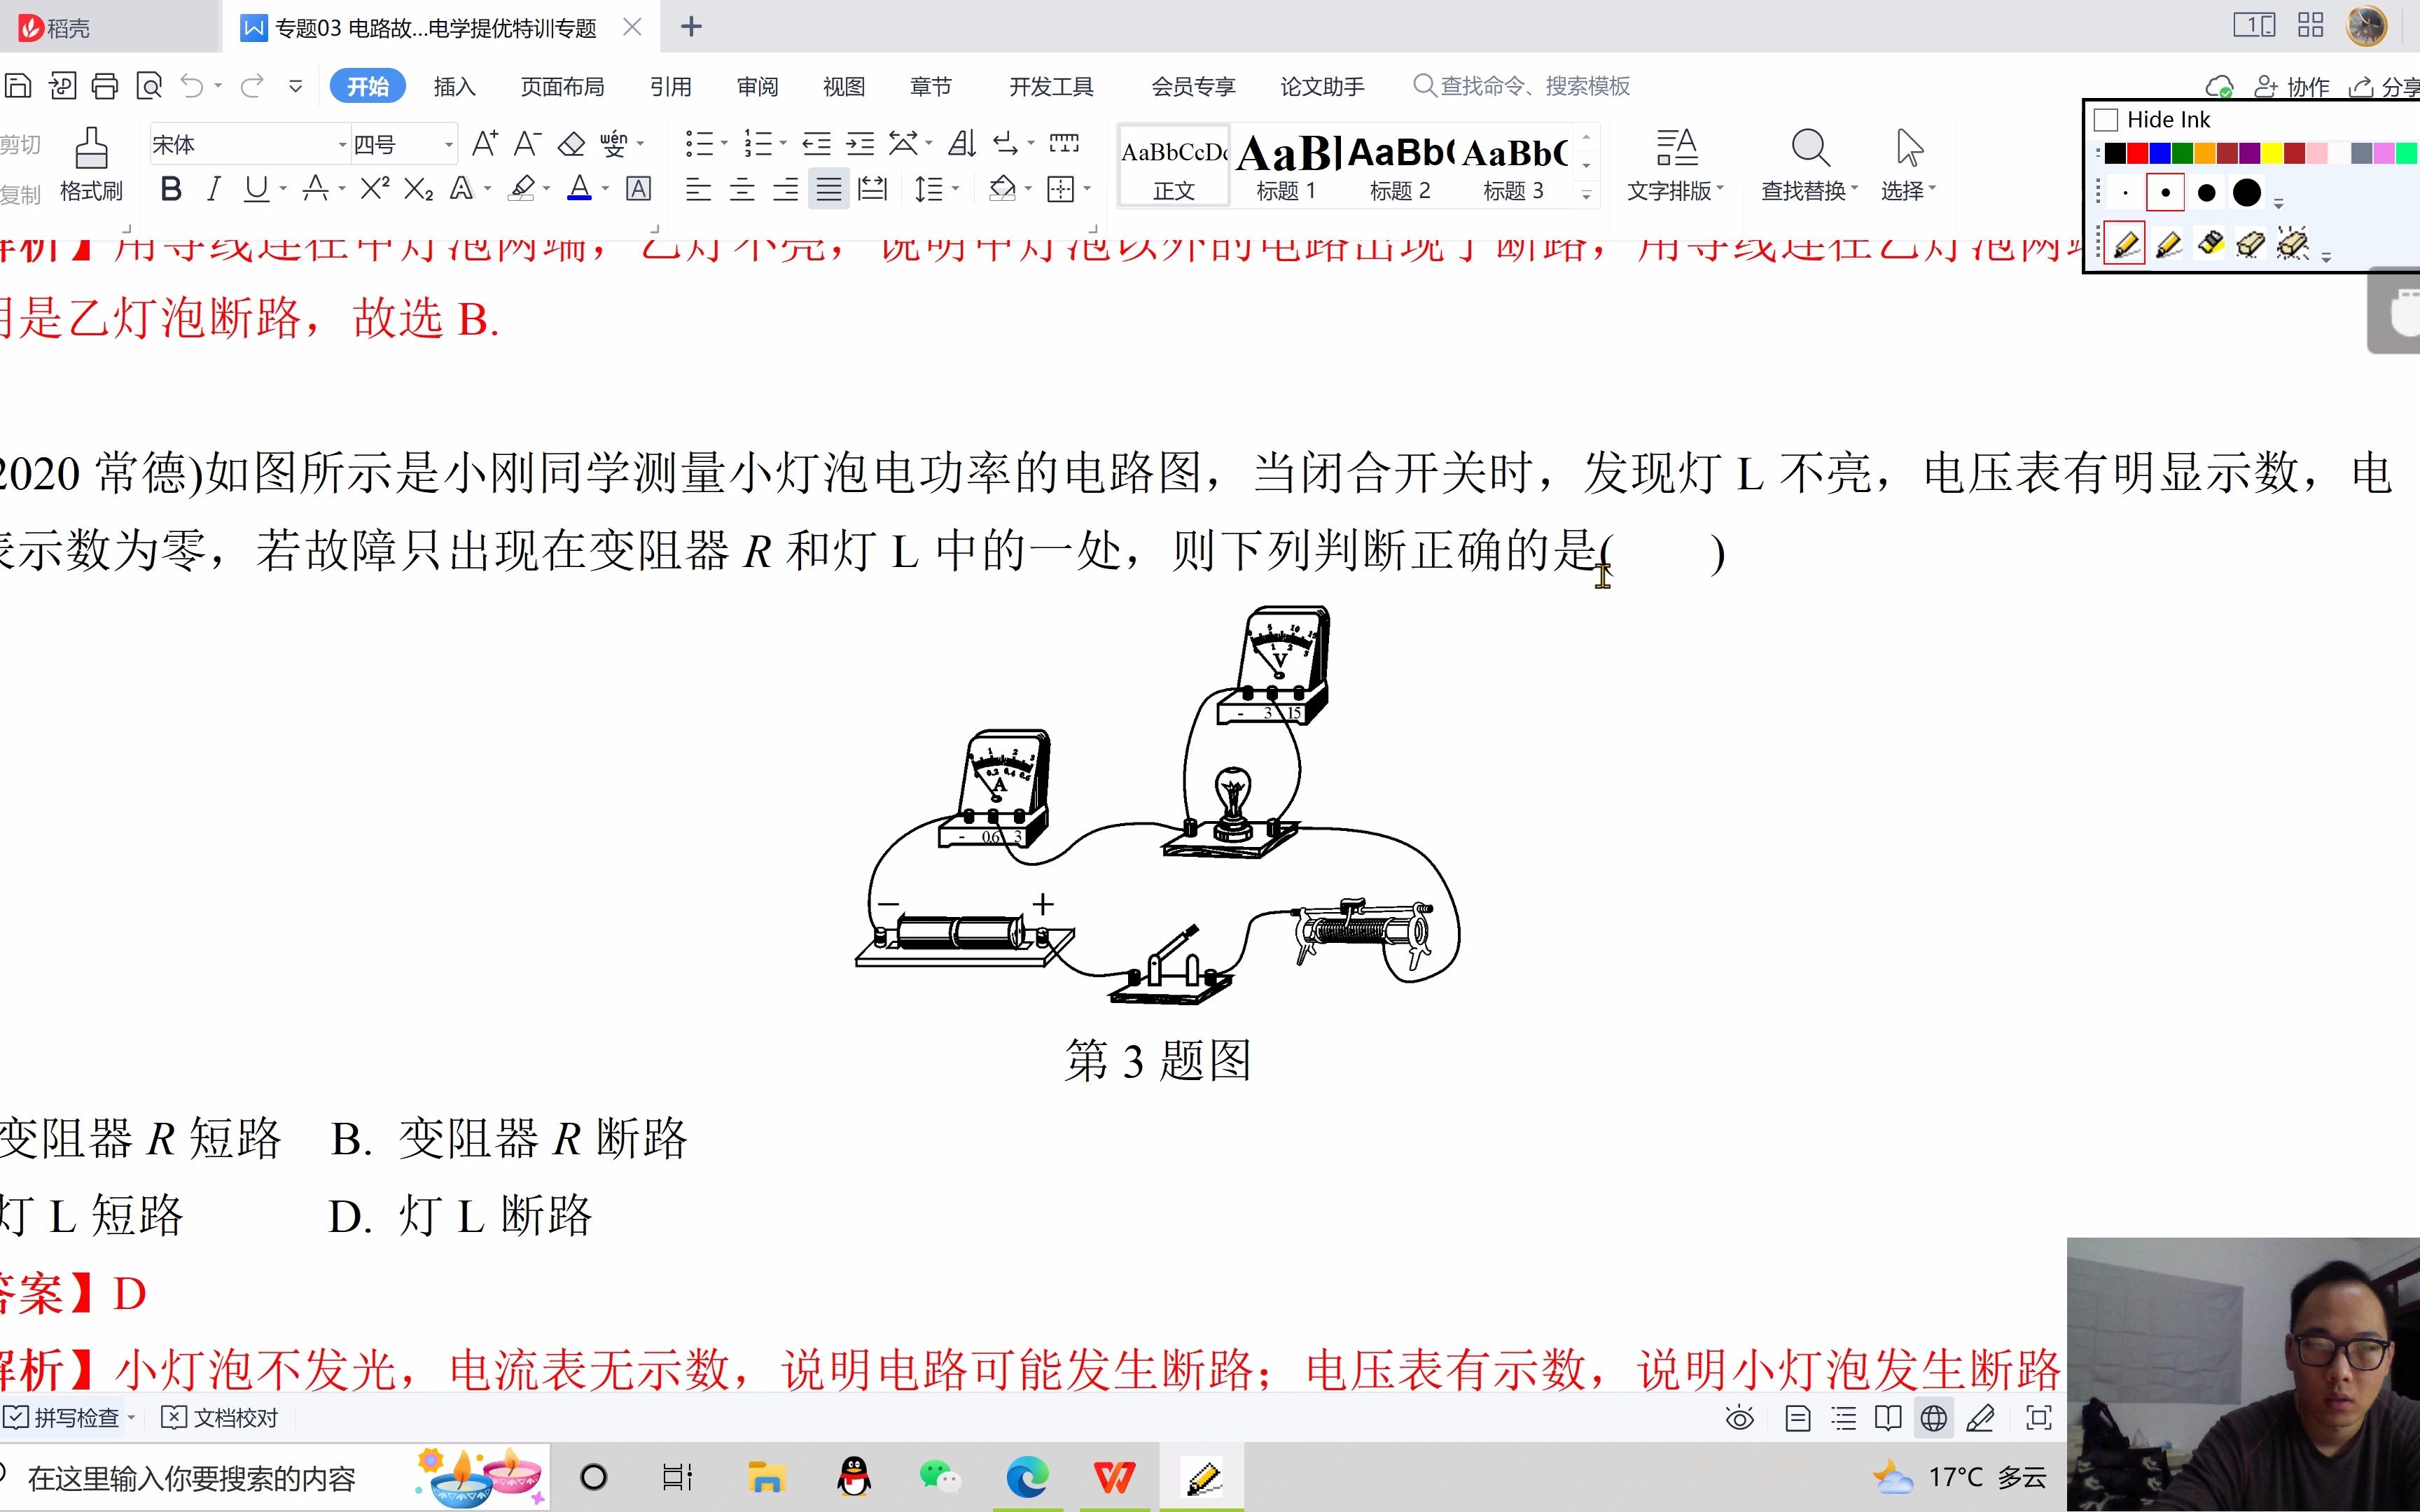Open the 插入 (Insert) ribbon tab
2420x1512 pixels.
454,87
